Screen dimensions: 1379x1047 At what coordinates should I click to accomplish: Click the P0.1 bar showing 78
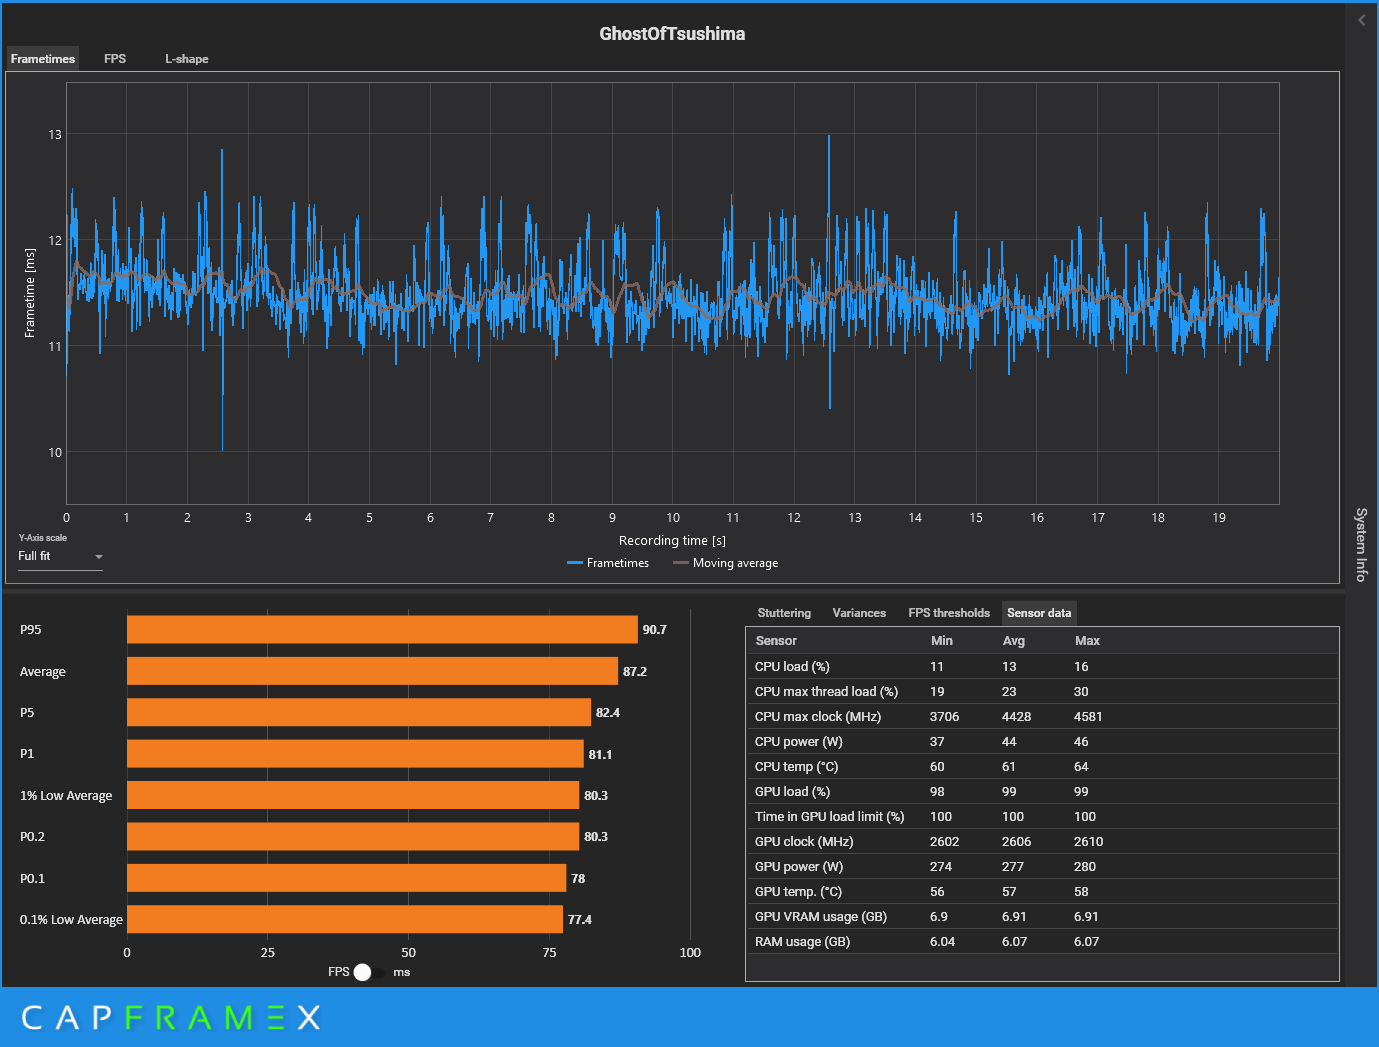346,878
